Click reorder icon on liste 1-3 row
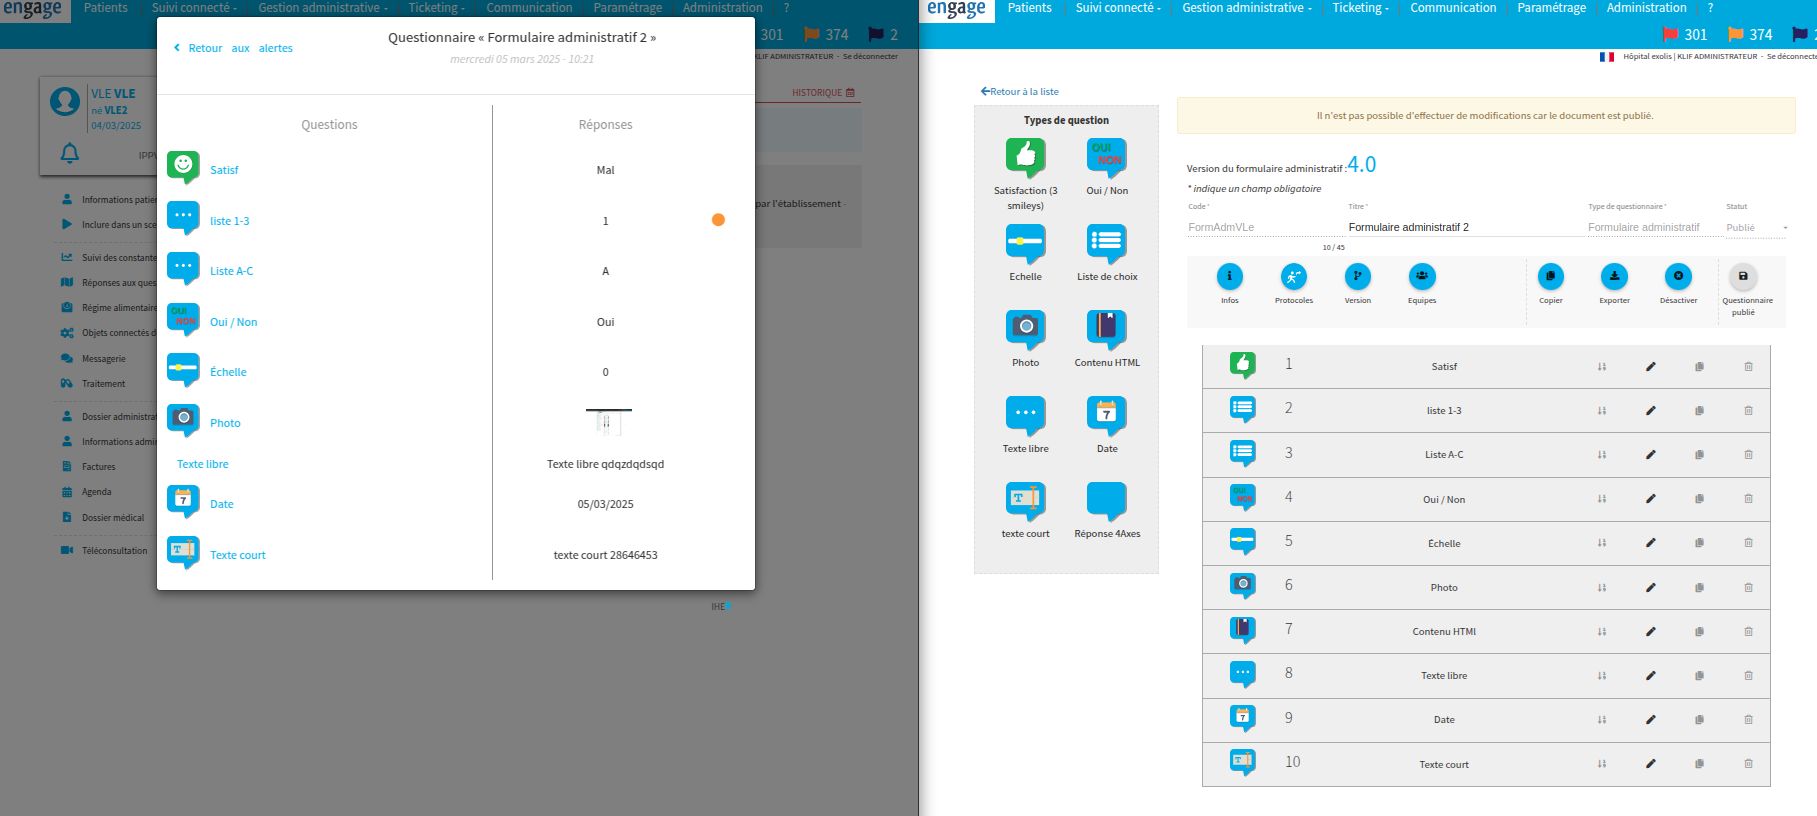1817x816 pixels. pos(1601,411)
